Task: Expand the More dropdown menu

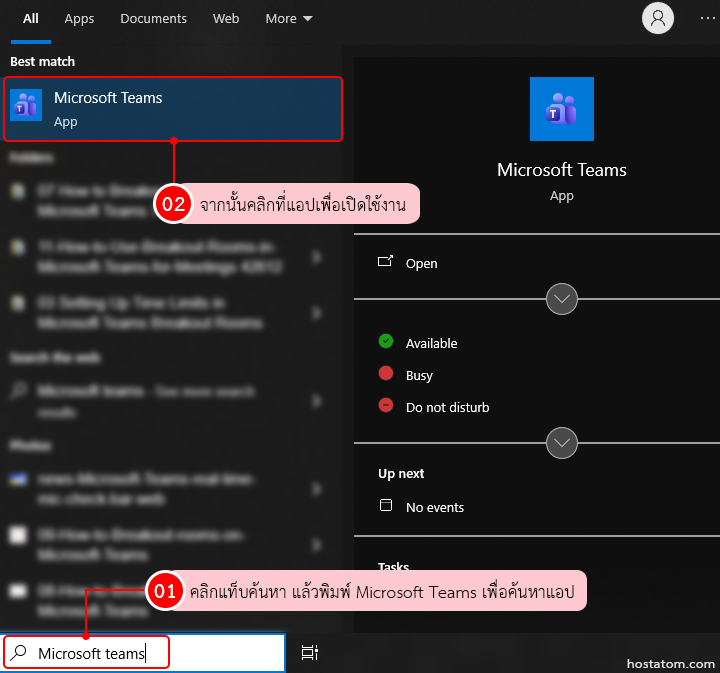Action: point(289,19)
